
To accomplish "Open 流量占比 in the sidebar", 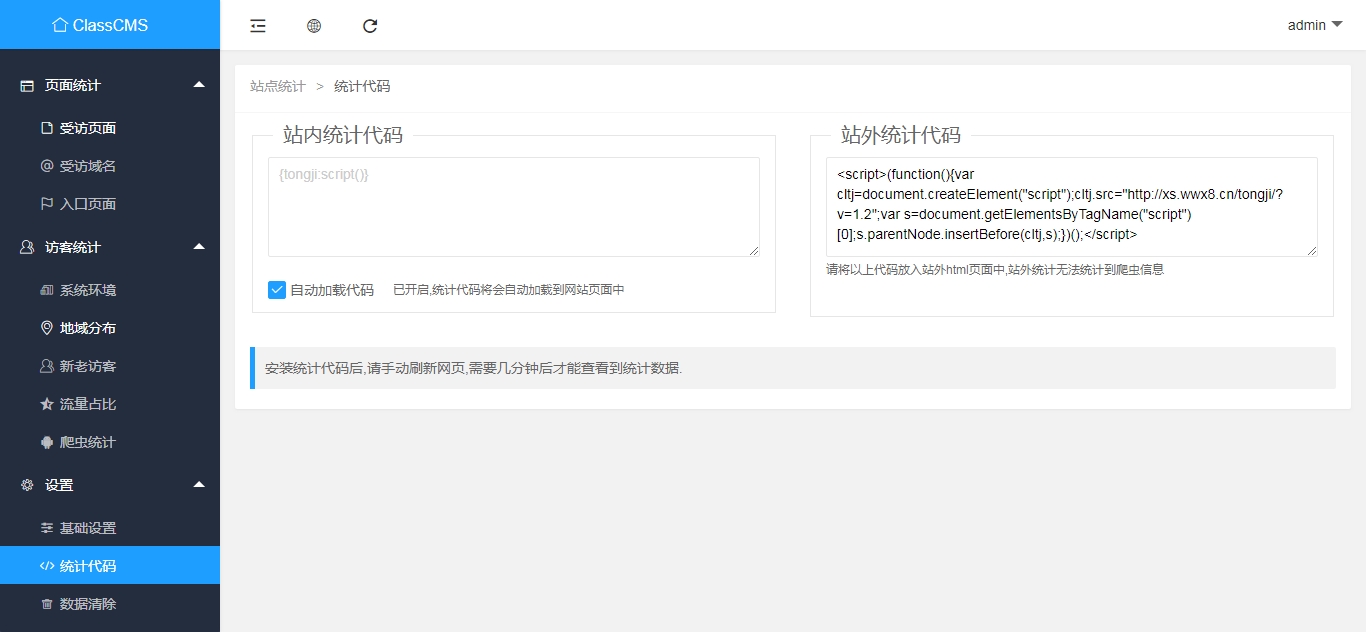I will click(x=87, y=404).
